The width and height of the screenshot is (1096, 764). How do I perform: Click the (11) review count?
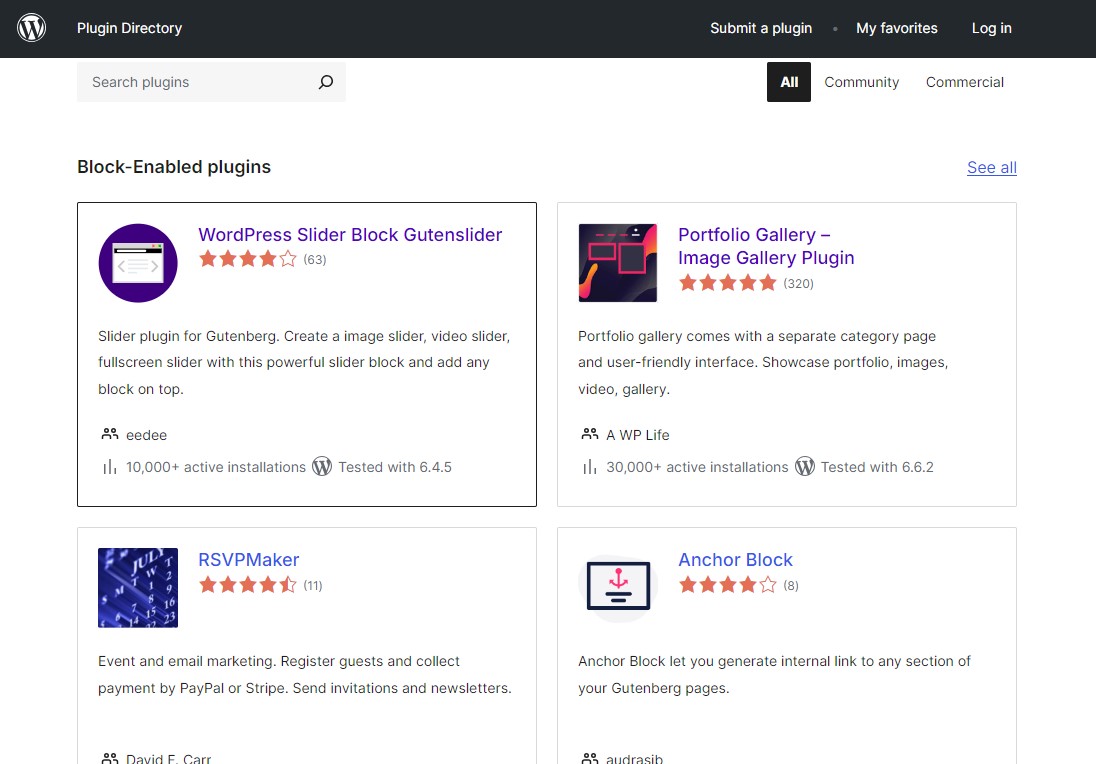tap(312, 586)
